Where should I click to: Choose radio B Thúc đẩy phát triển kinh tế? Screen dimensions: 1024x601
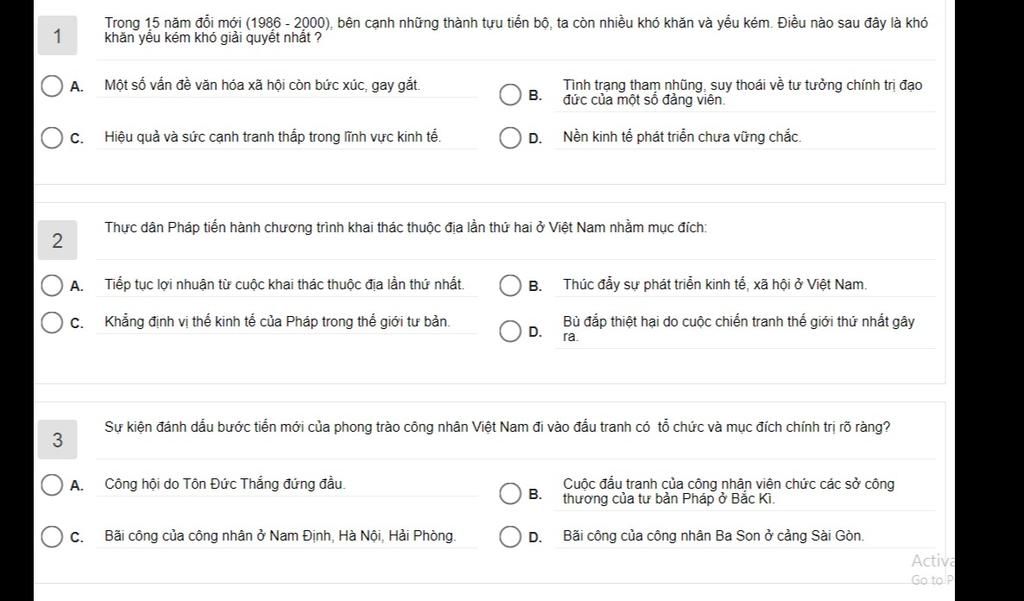click(x=510, y=285)
